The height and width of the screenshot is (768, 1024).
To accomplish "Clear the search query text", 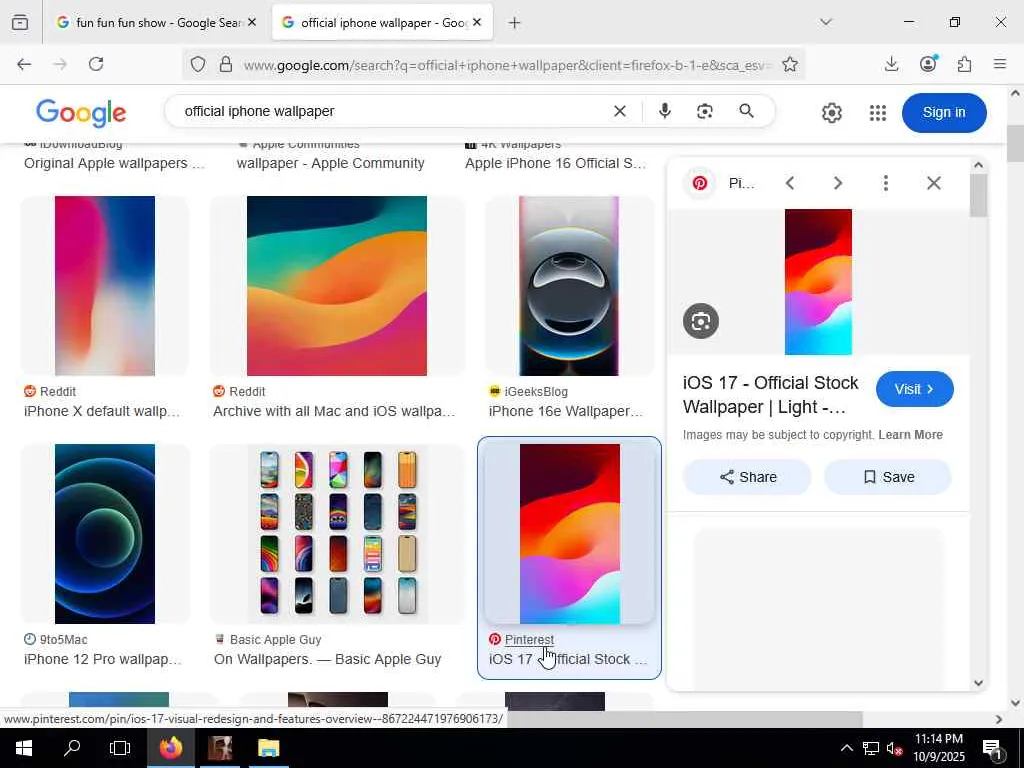I will pos(620,112).
